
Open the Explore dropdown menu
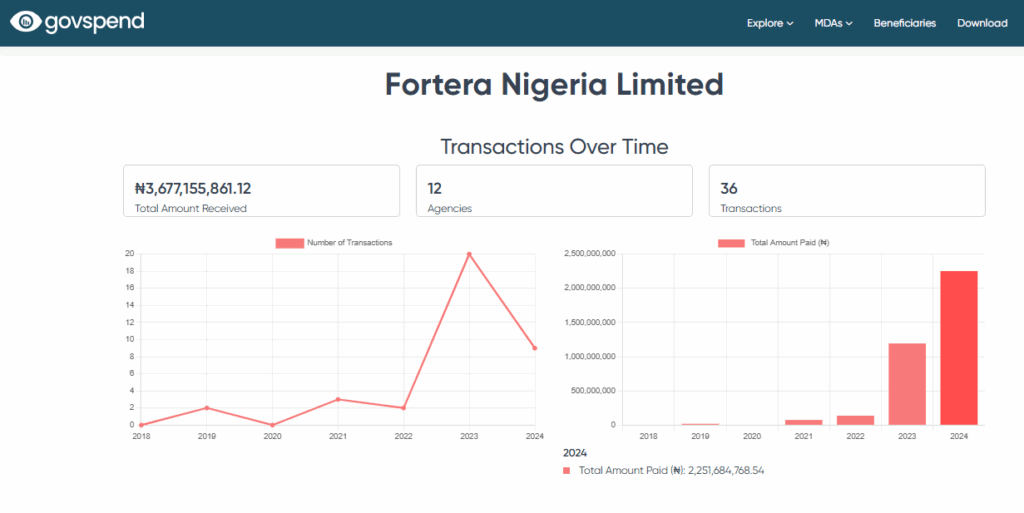click(x=769, y=23)
